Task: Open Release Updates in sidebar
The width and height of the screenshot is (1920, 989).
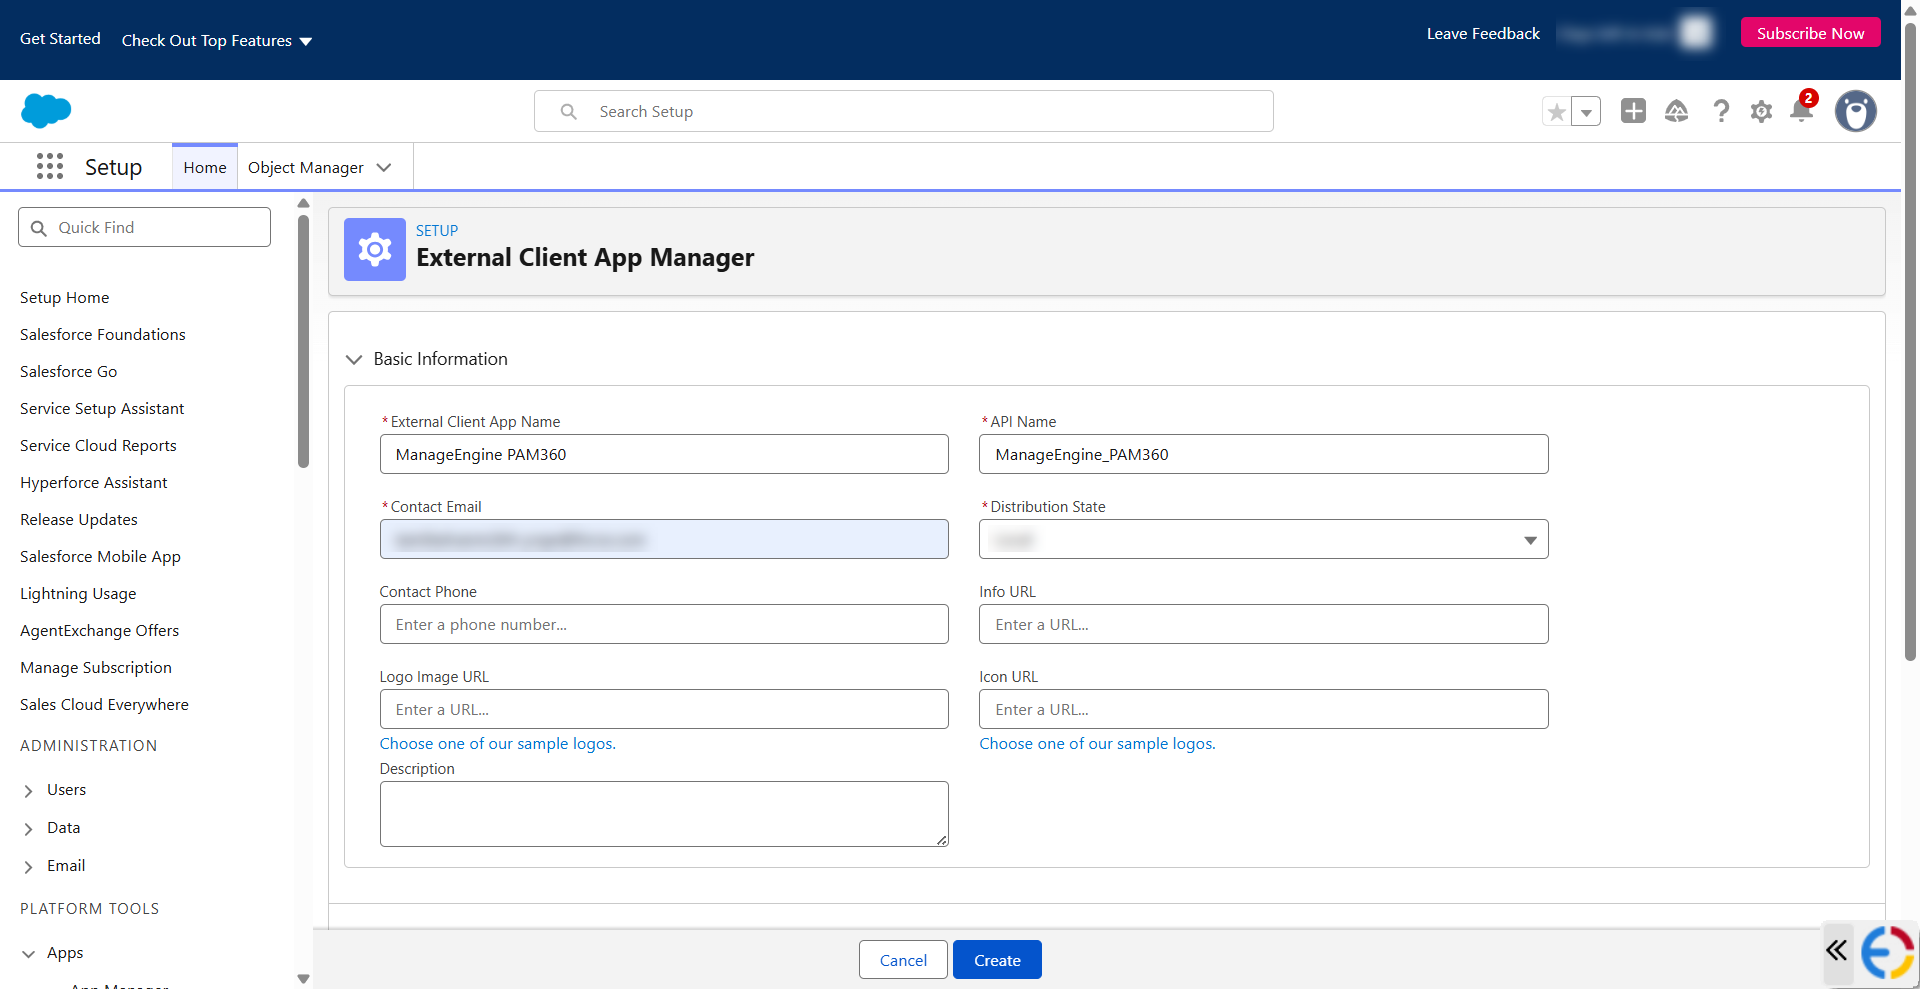Action: [x=79, y=520]
